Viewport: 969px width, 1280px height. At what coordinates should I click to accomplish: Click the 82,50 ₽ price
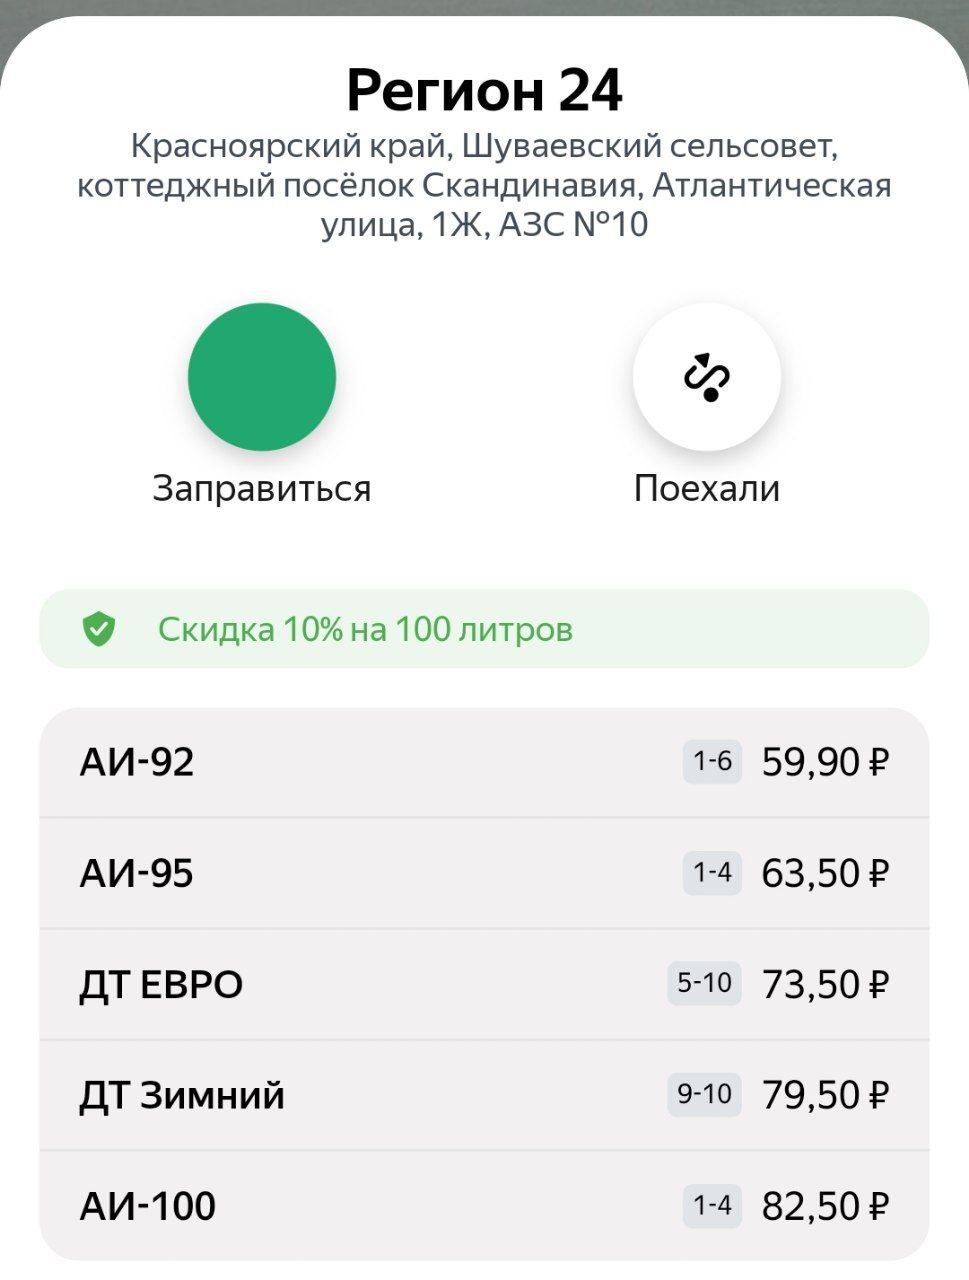(x=825, y=1206)
